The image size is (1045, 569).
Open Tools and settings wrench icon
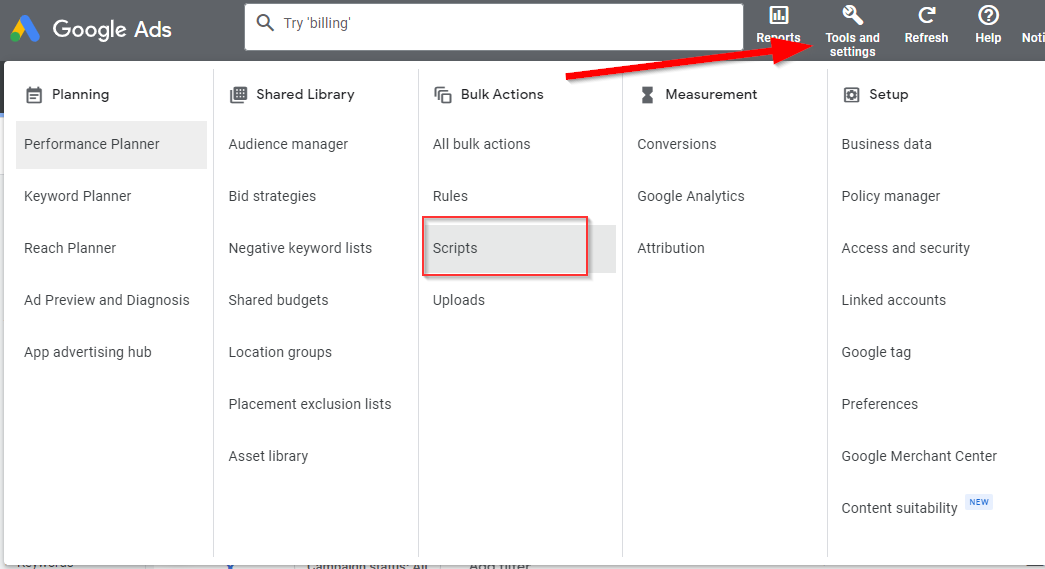pyautogui.click(x=852, y=15)
